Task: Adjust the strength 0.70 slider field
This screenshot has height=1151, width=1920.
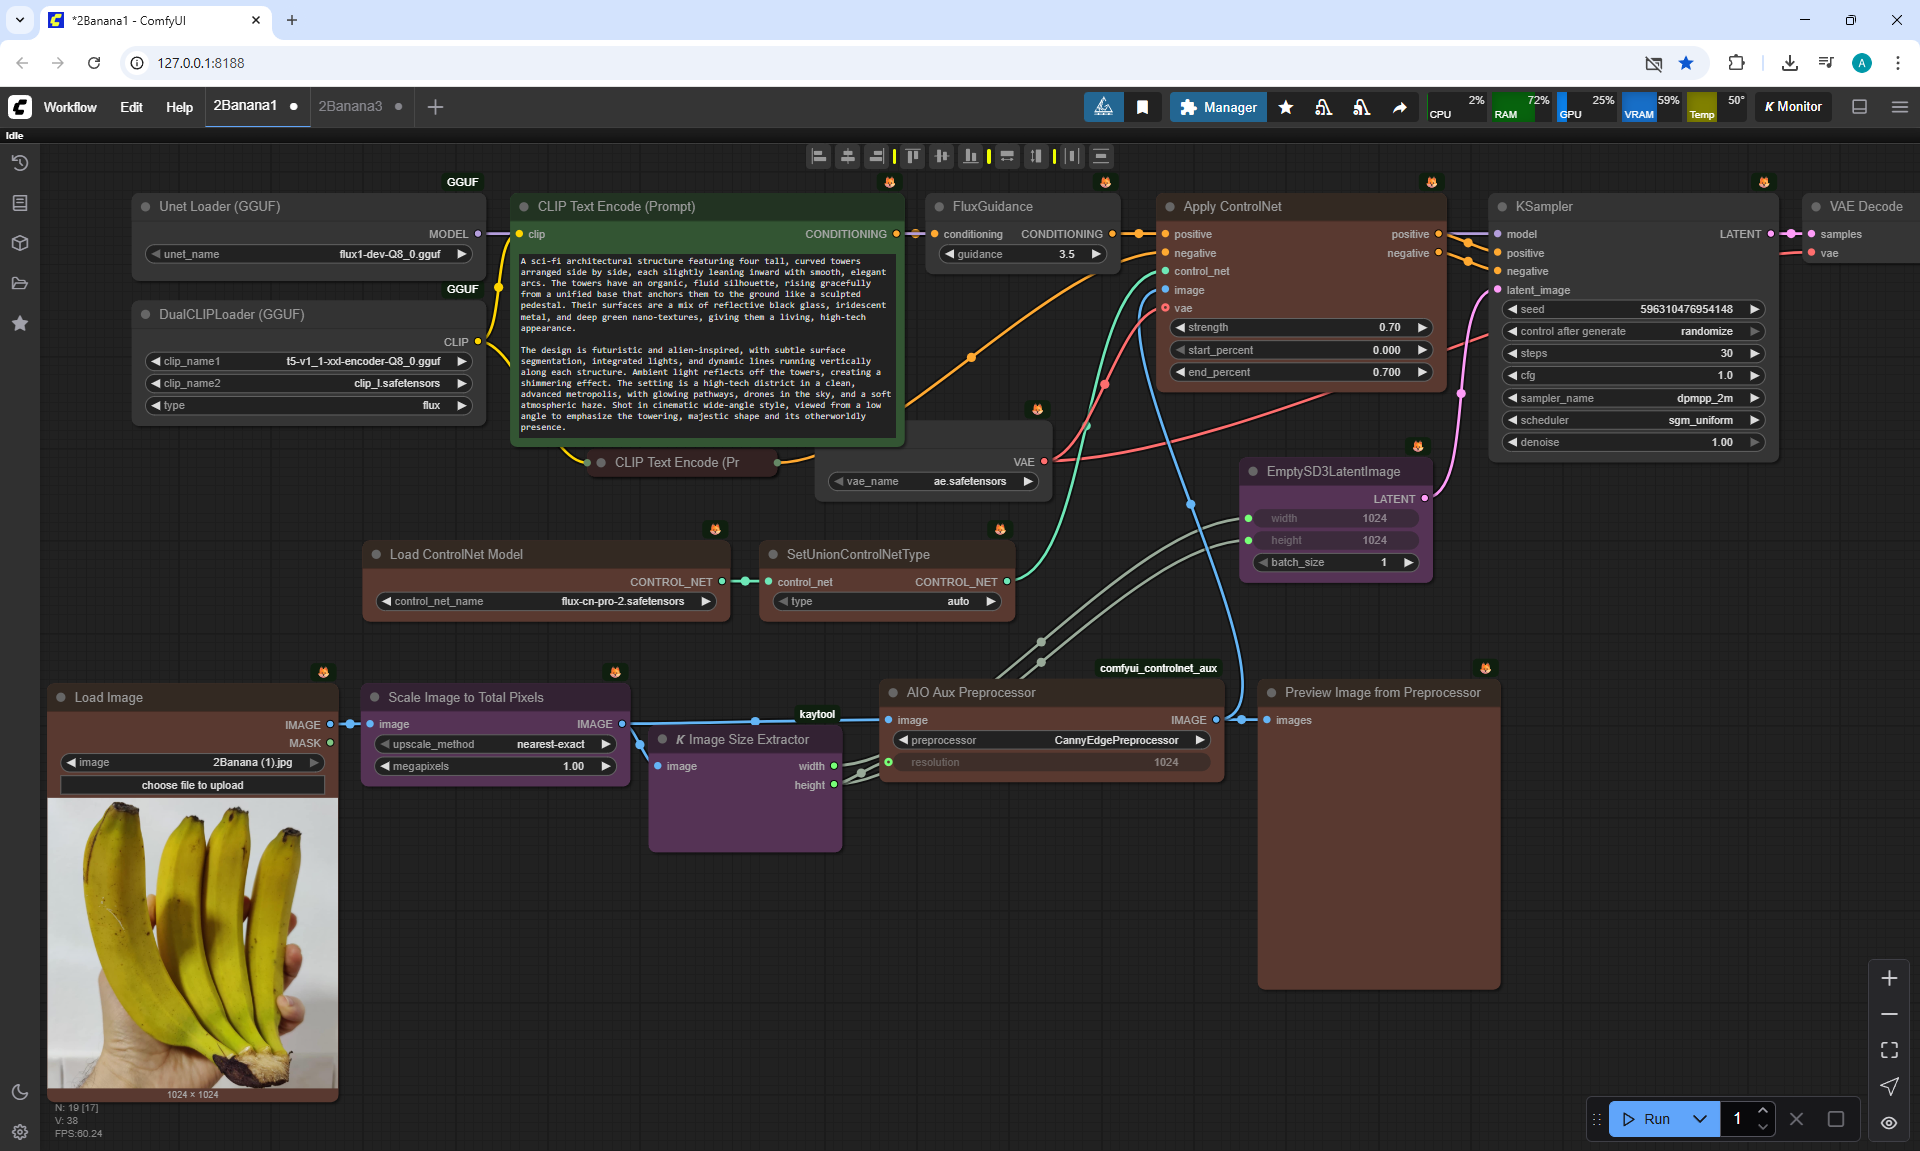Action: (x=1301, y=327)
